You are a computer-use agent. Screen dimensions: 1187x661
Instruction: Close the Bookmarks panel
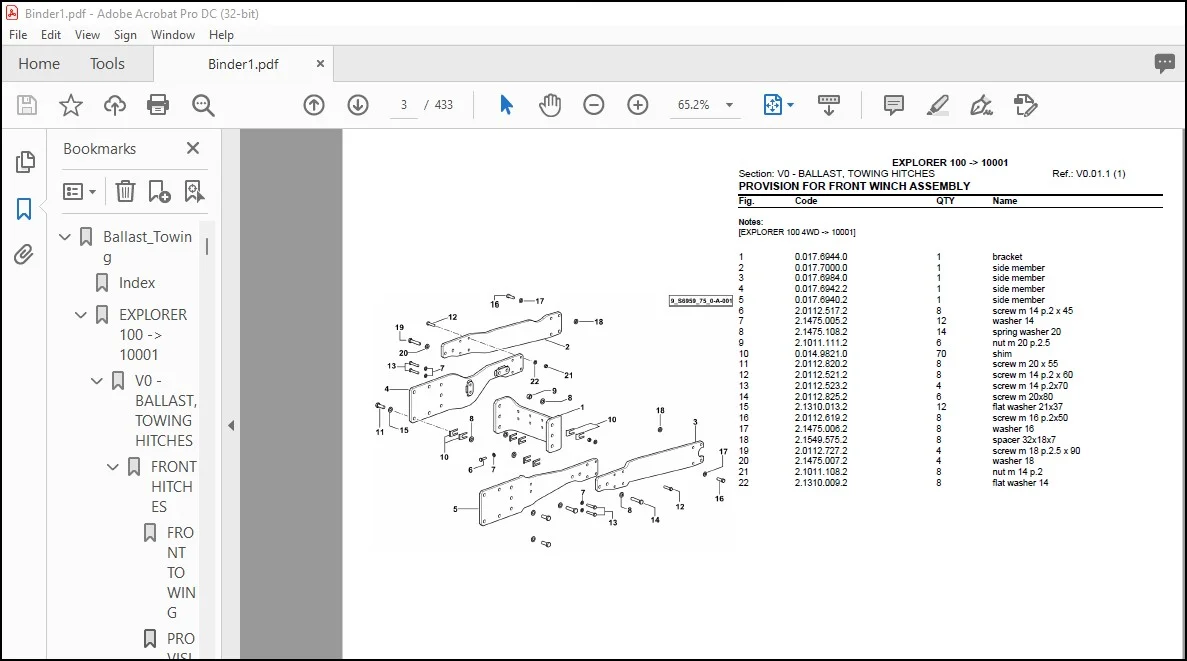[193, 148]
